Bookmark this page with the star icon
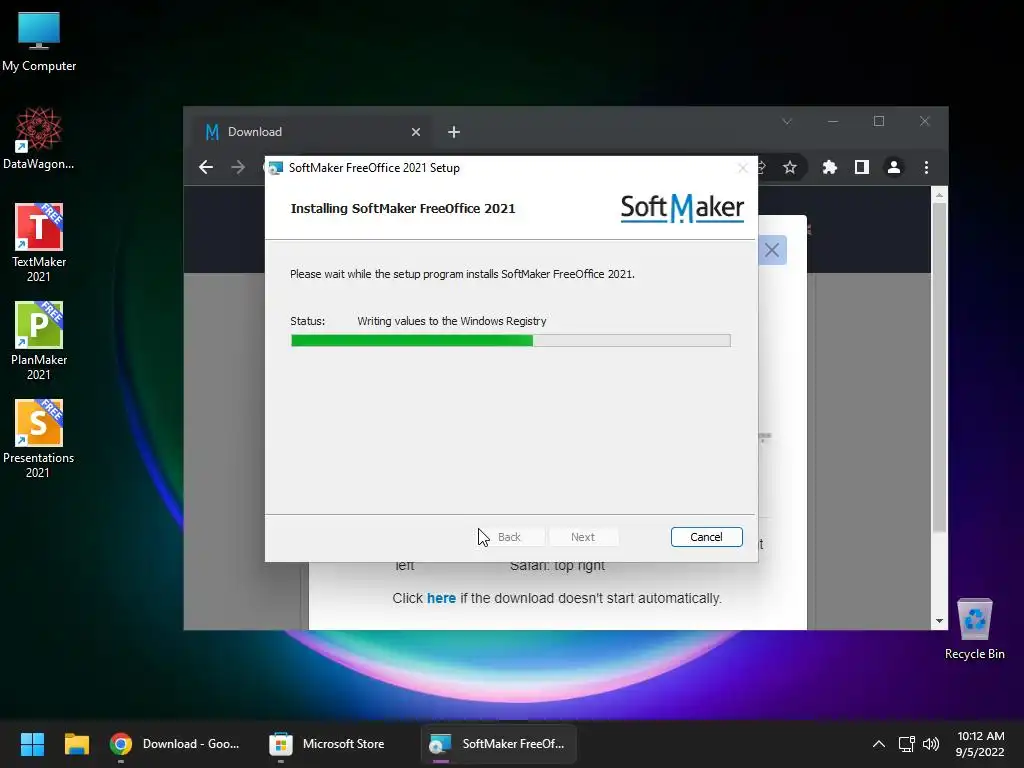The height and width of the screenshot is (768, 1024). tap(790, 167)
